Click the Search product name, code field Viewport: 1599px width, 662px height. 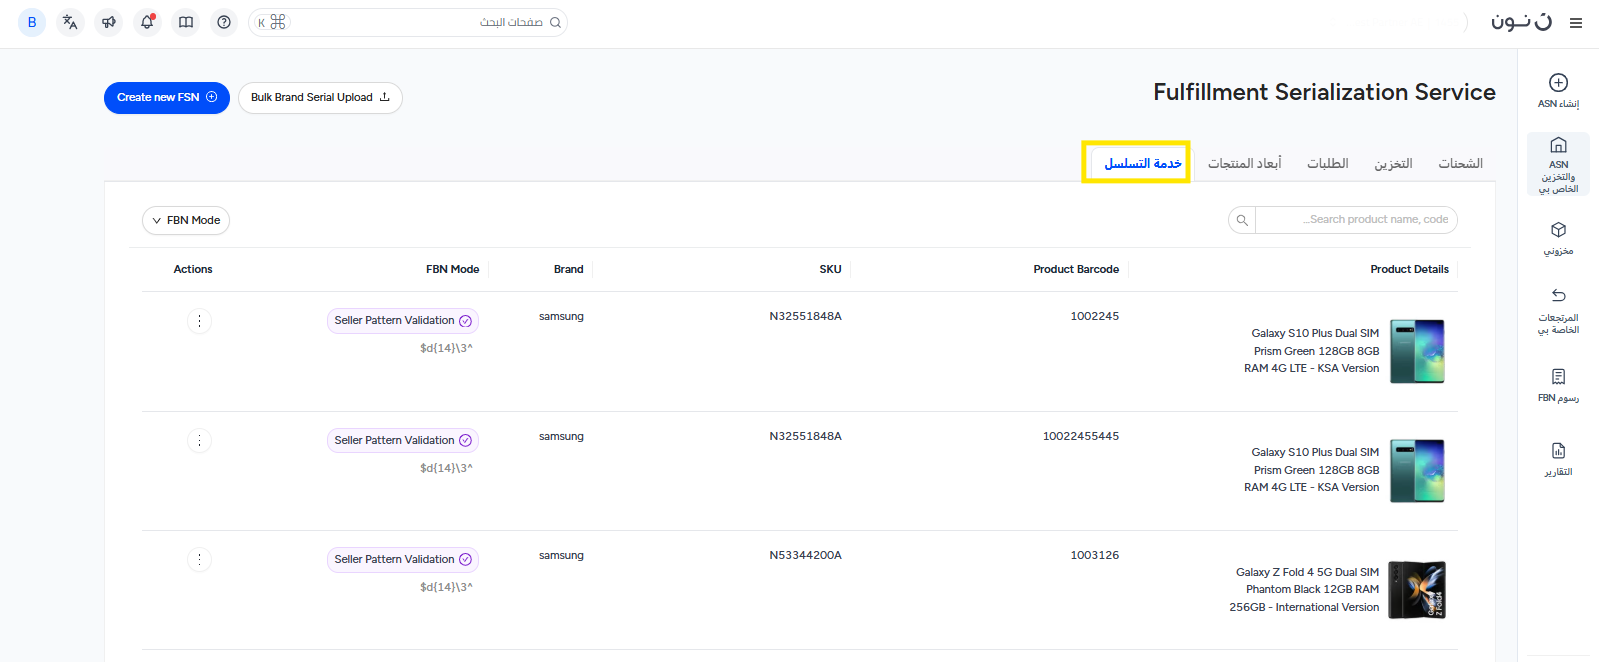(x=1355, y=220)
